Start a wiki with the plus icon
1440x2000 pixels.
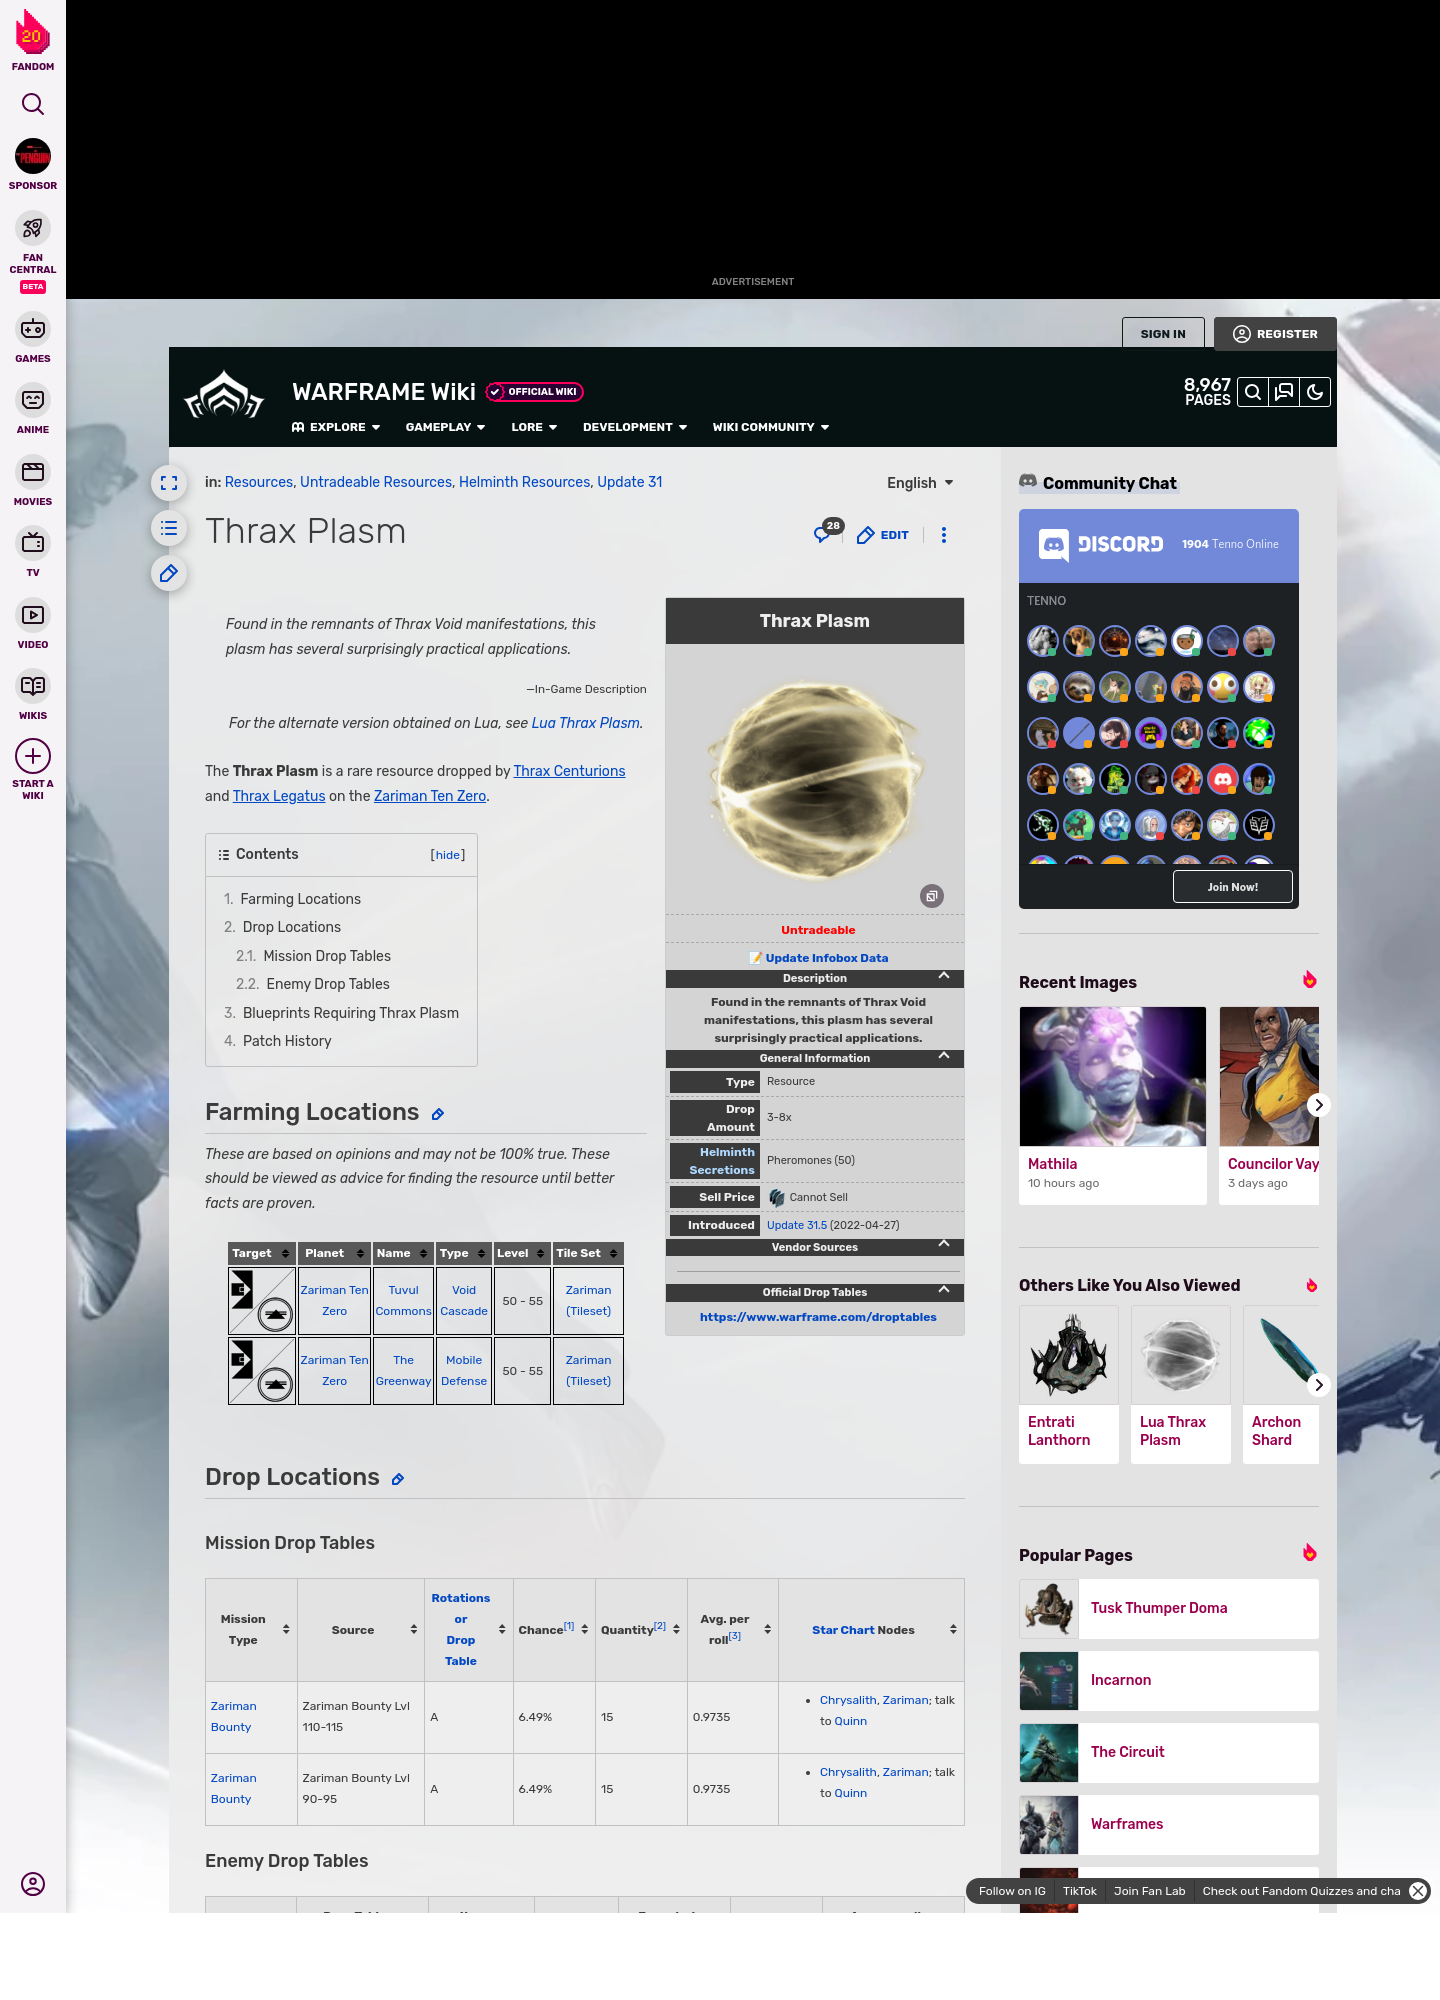[33, 756]
